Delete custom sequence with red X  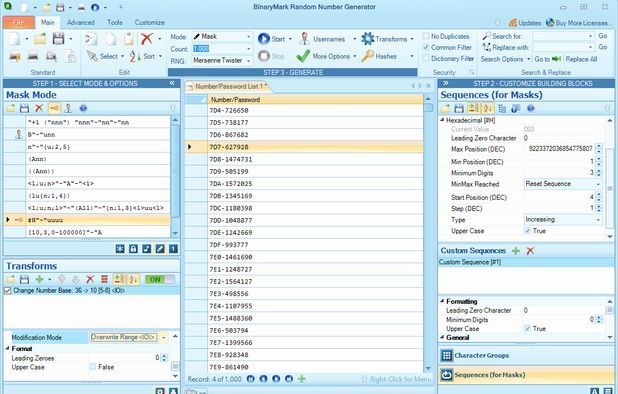[531, 251]
